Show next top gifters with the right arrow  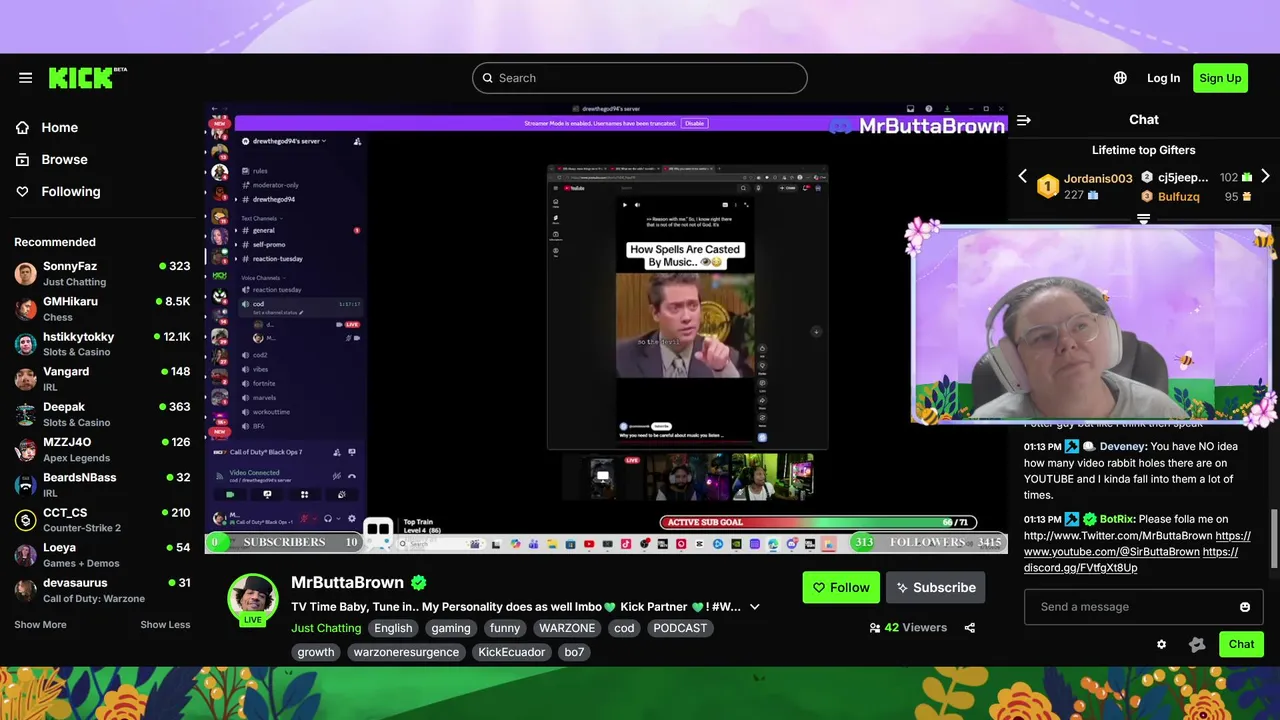tap(1265, 176)
